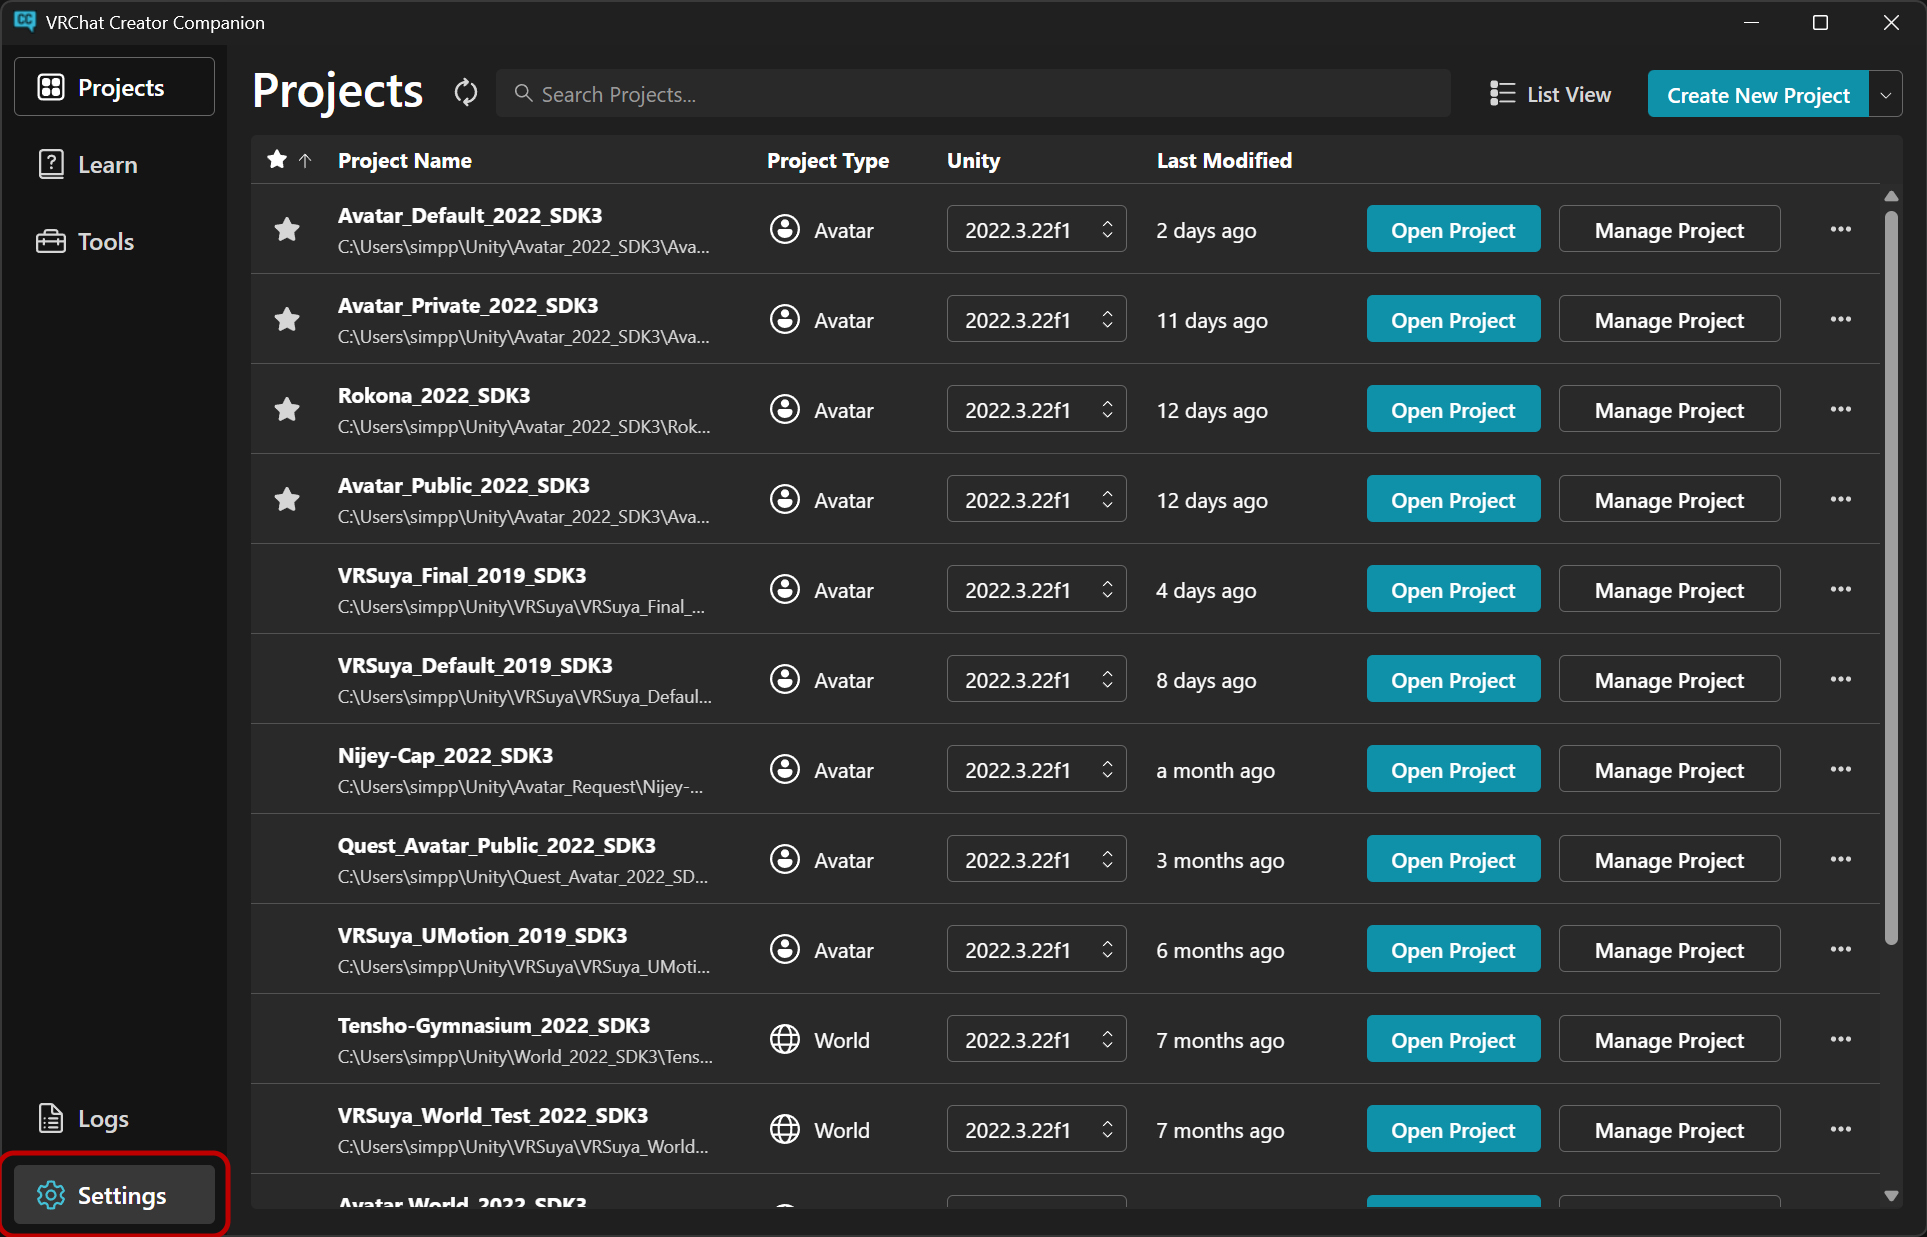Image resolution: width=1927 pixels, height=1237 pixels.
Task: Manage Project for Nijey-Cap_2022_SDK3
Action: (x=1669, y=770)
